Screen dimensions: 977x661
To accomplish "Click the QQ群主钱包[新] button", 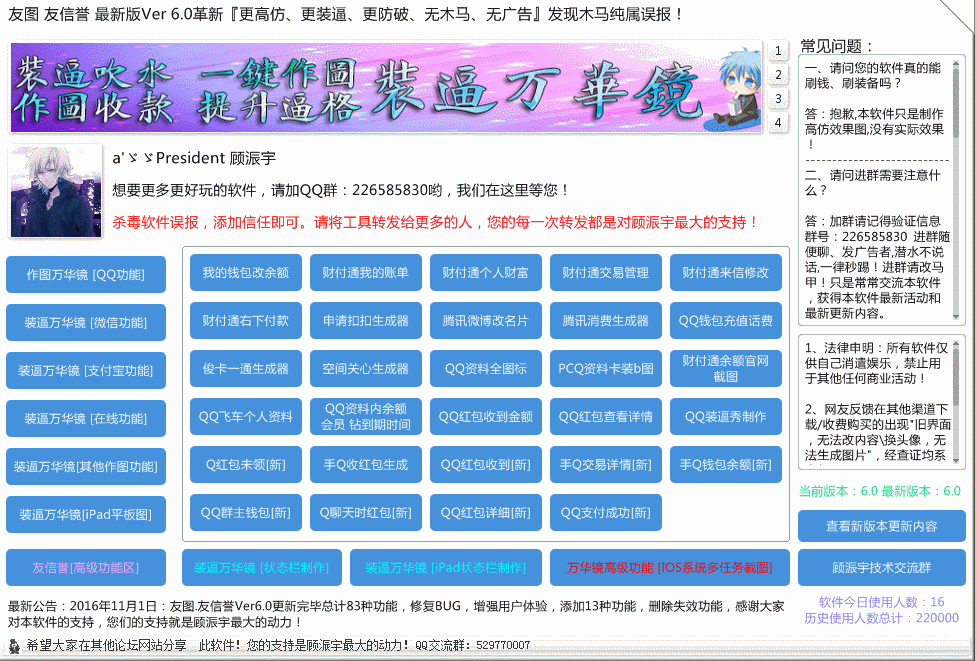I will 245,512.
